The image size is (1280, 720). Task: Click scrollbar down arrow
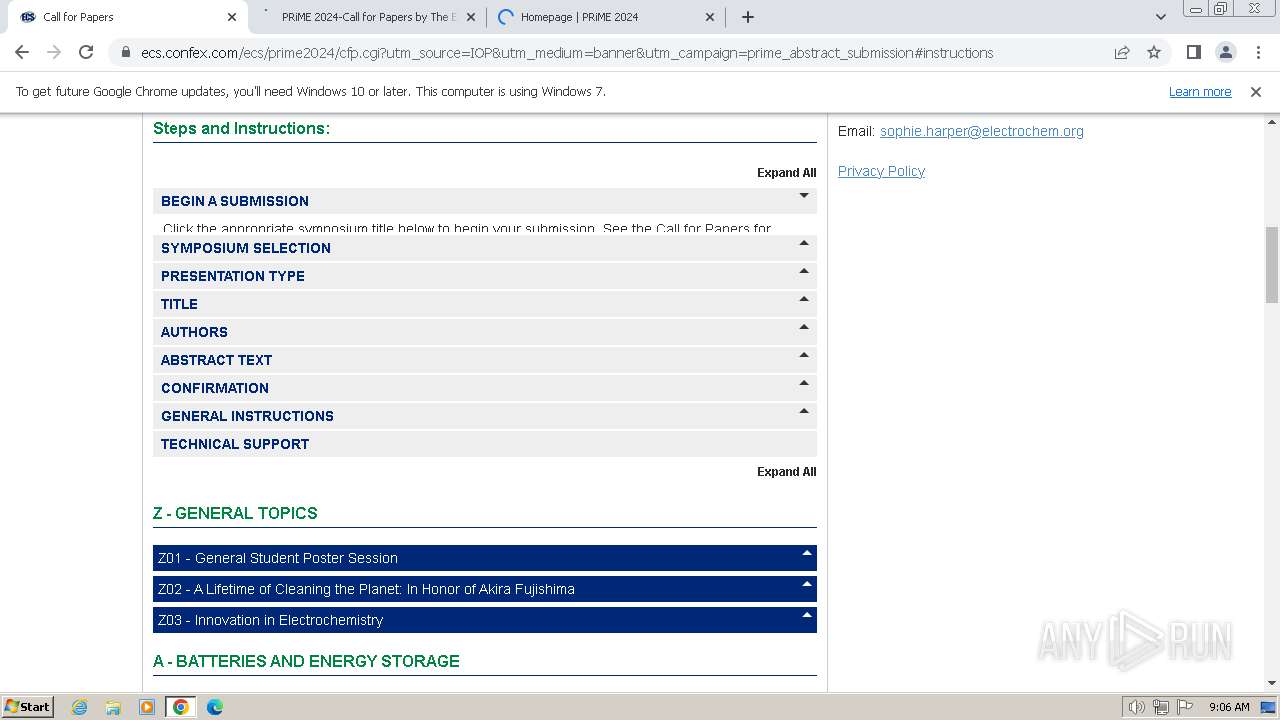click(x=1272, y=683)
